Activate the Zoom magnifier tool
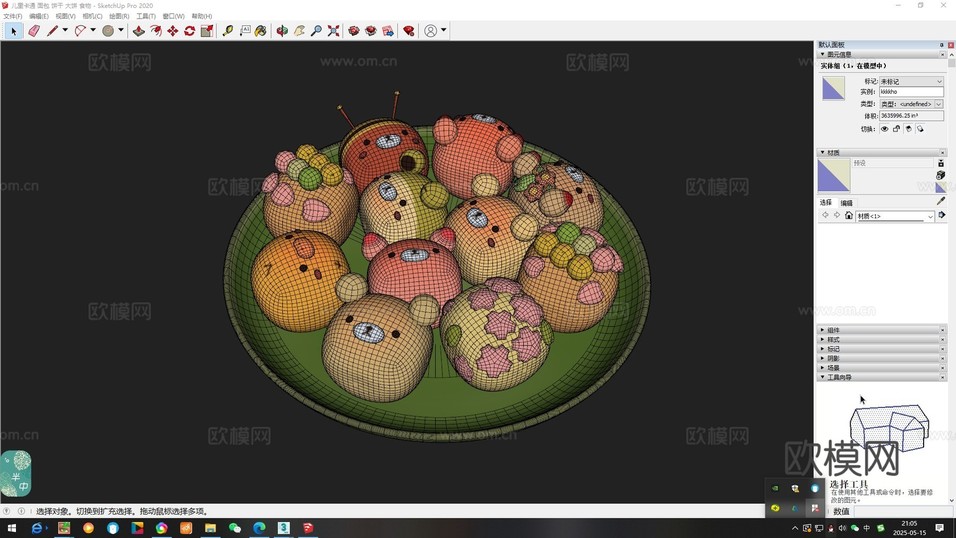The width and height of the screenshot is (956, 538). (316, 30)
